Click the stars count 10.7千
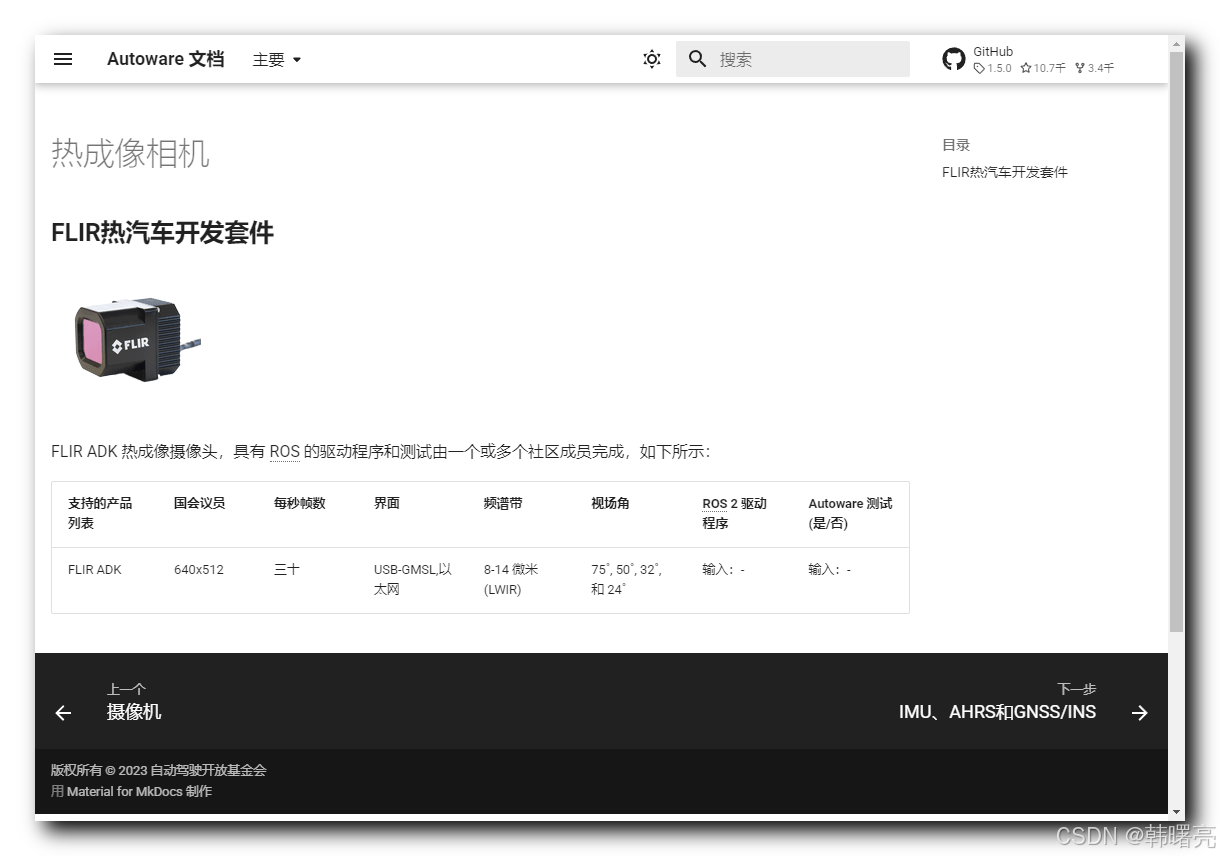This screenshot has width=1220, height=856. coord(1043,68)
